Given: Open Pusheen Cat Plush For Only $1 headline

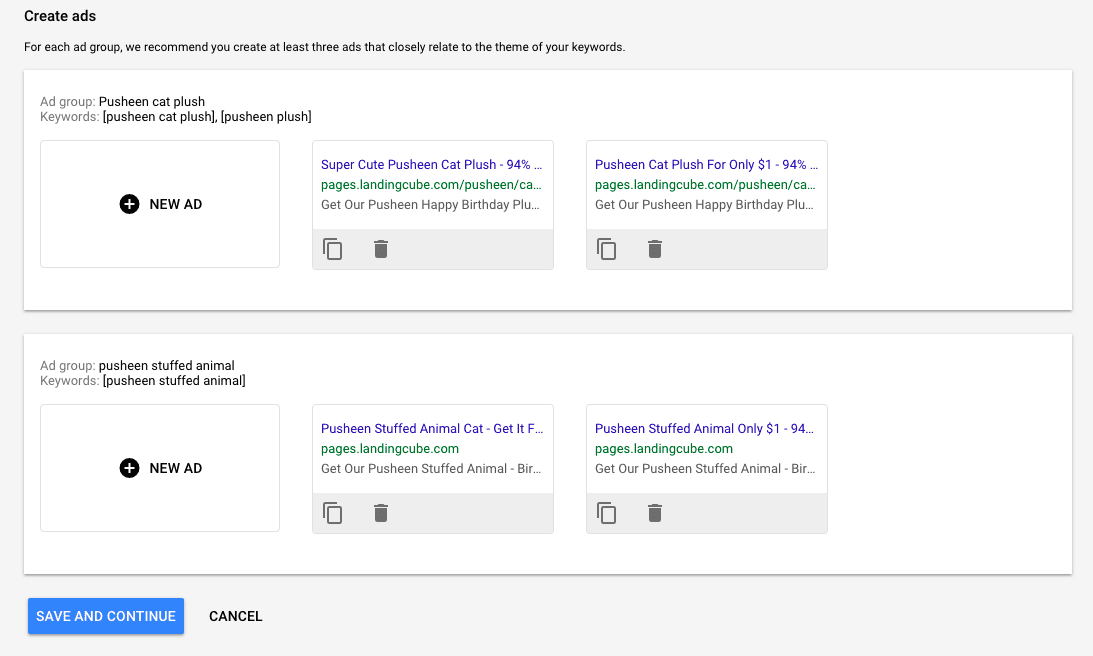Looking at the screenshot, I should (x=706, y=165).
